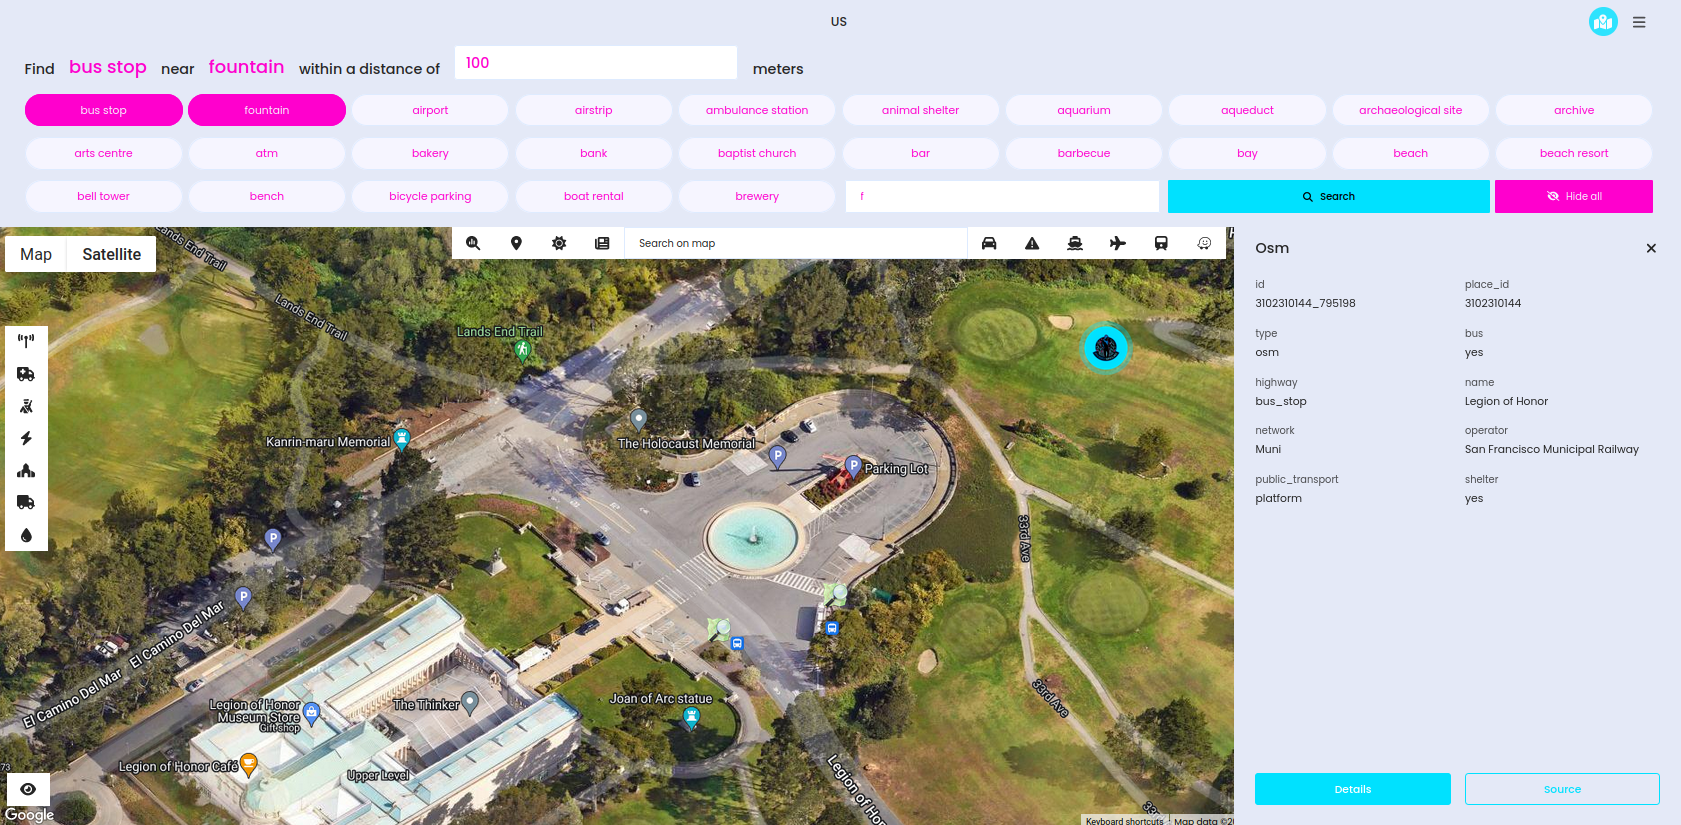Click the Hide all button

coord(1574,196)
